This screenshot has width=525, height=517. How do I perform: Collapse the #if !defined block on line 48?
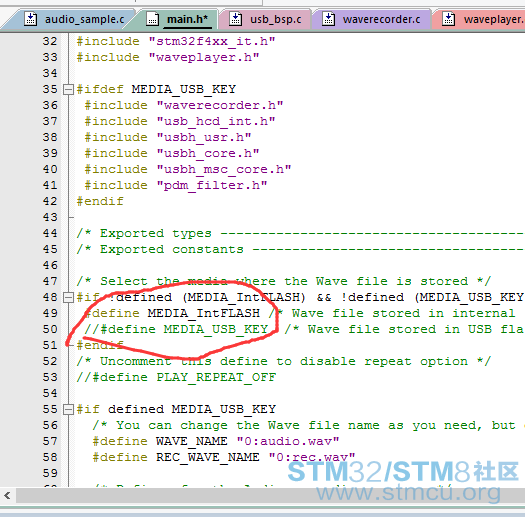pos(68,297)
